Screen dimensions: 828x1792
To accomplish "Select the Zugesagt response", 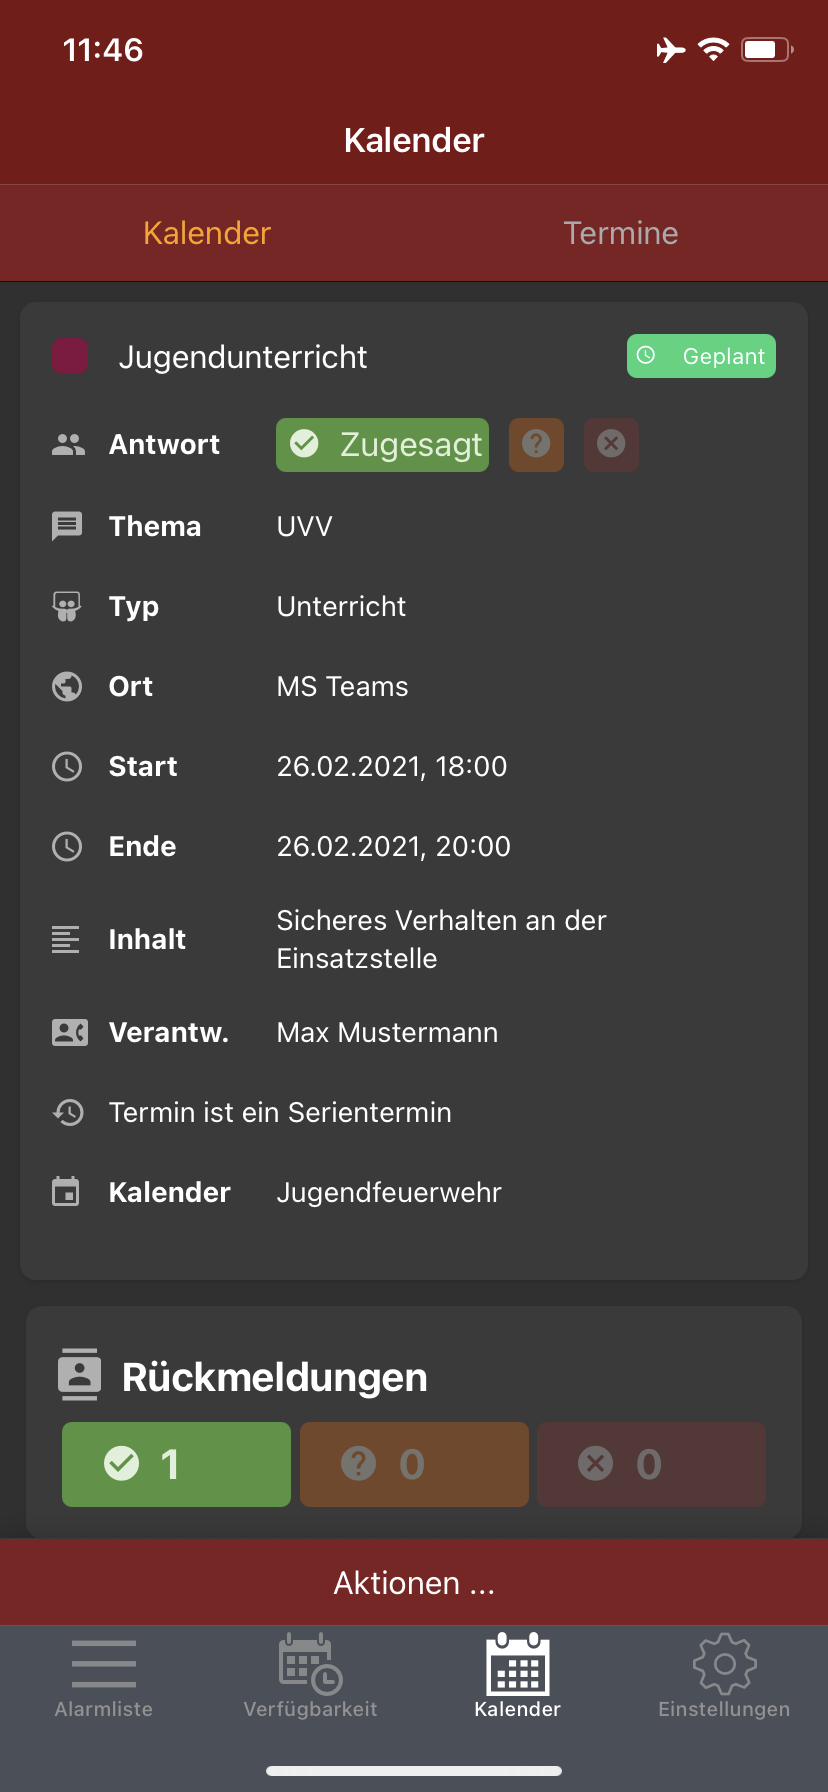I will (x=382, y=444).
